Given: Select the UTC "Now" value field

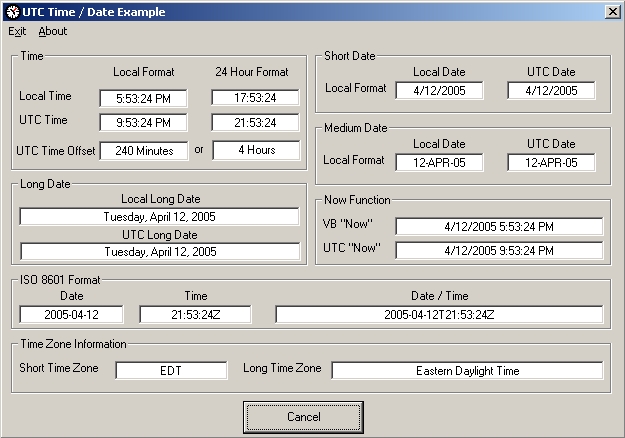Looking at the screenshot, I should pos(499,250).
